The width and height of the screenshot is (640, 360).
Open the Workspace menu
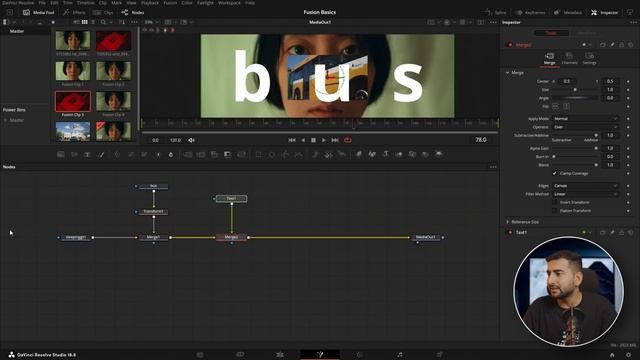coord(229,3)
